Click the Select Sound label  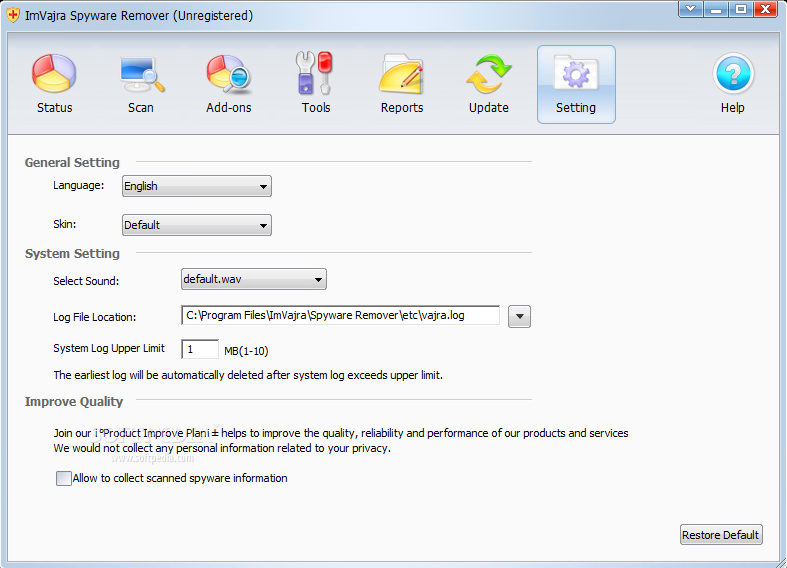pos(86,281)
